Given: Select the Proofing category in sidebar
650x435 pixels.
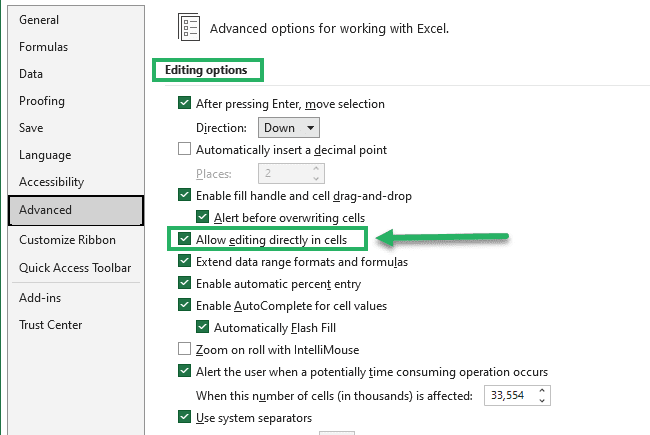Looking at the screenshot, I should coord(42,101).
